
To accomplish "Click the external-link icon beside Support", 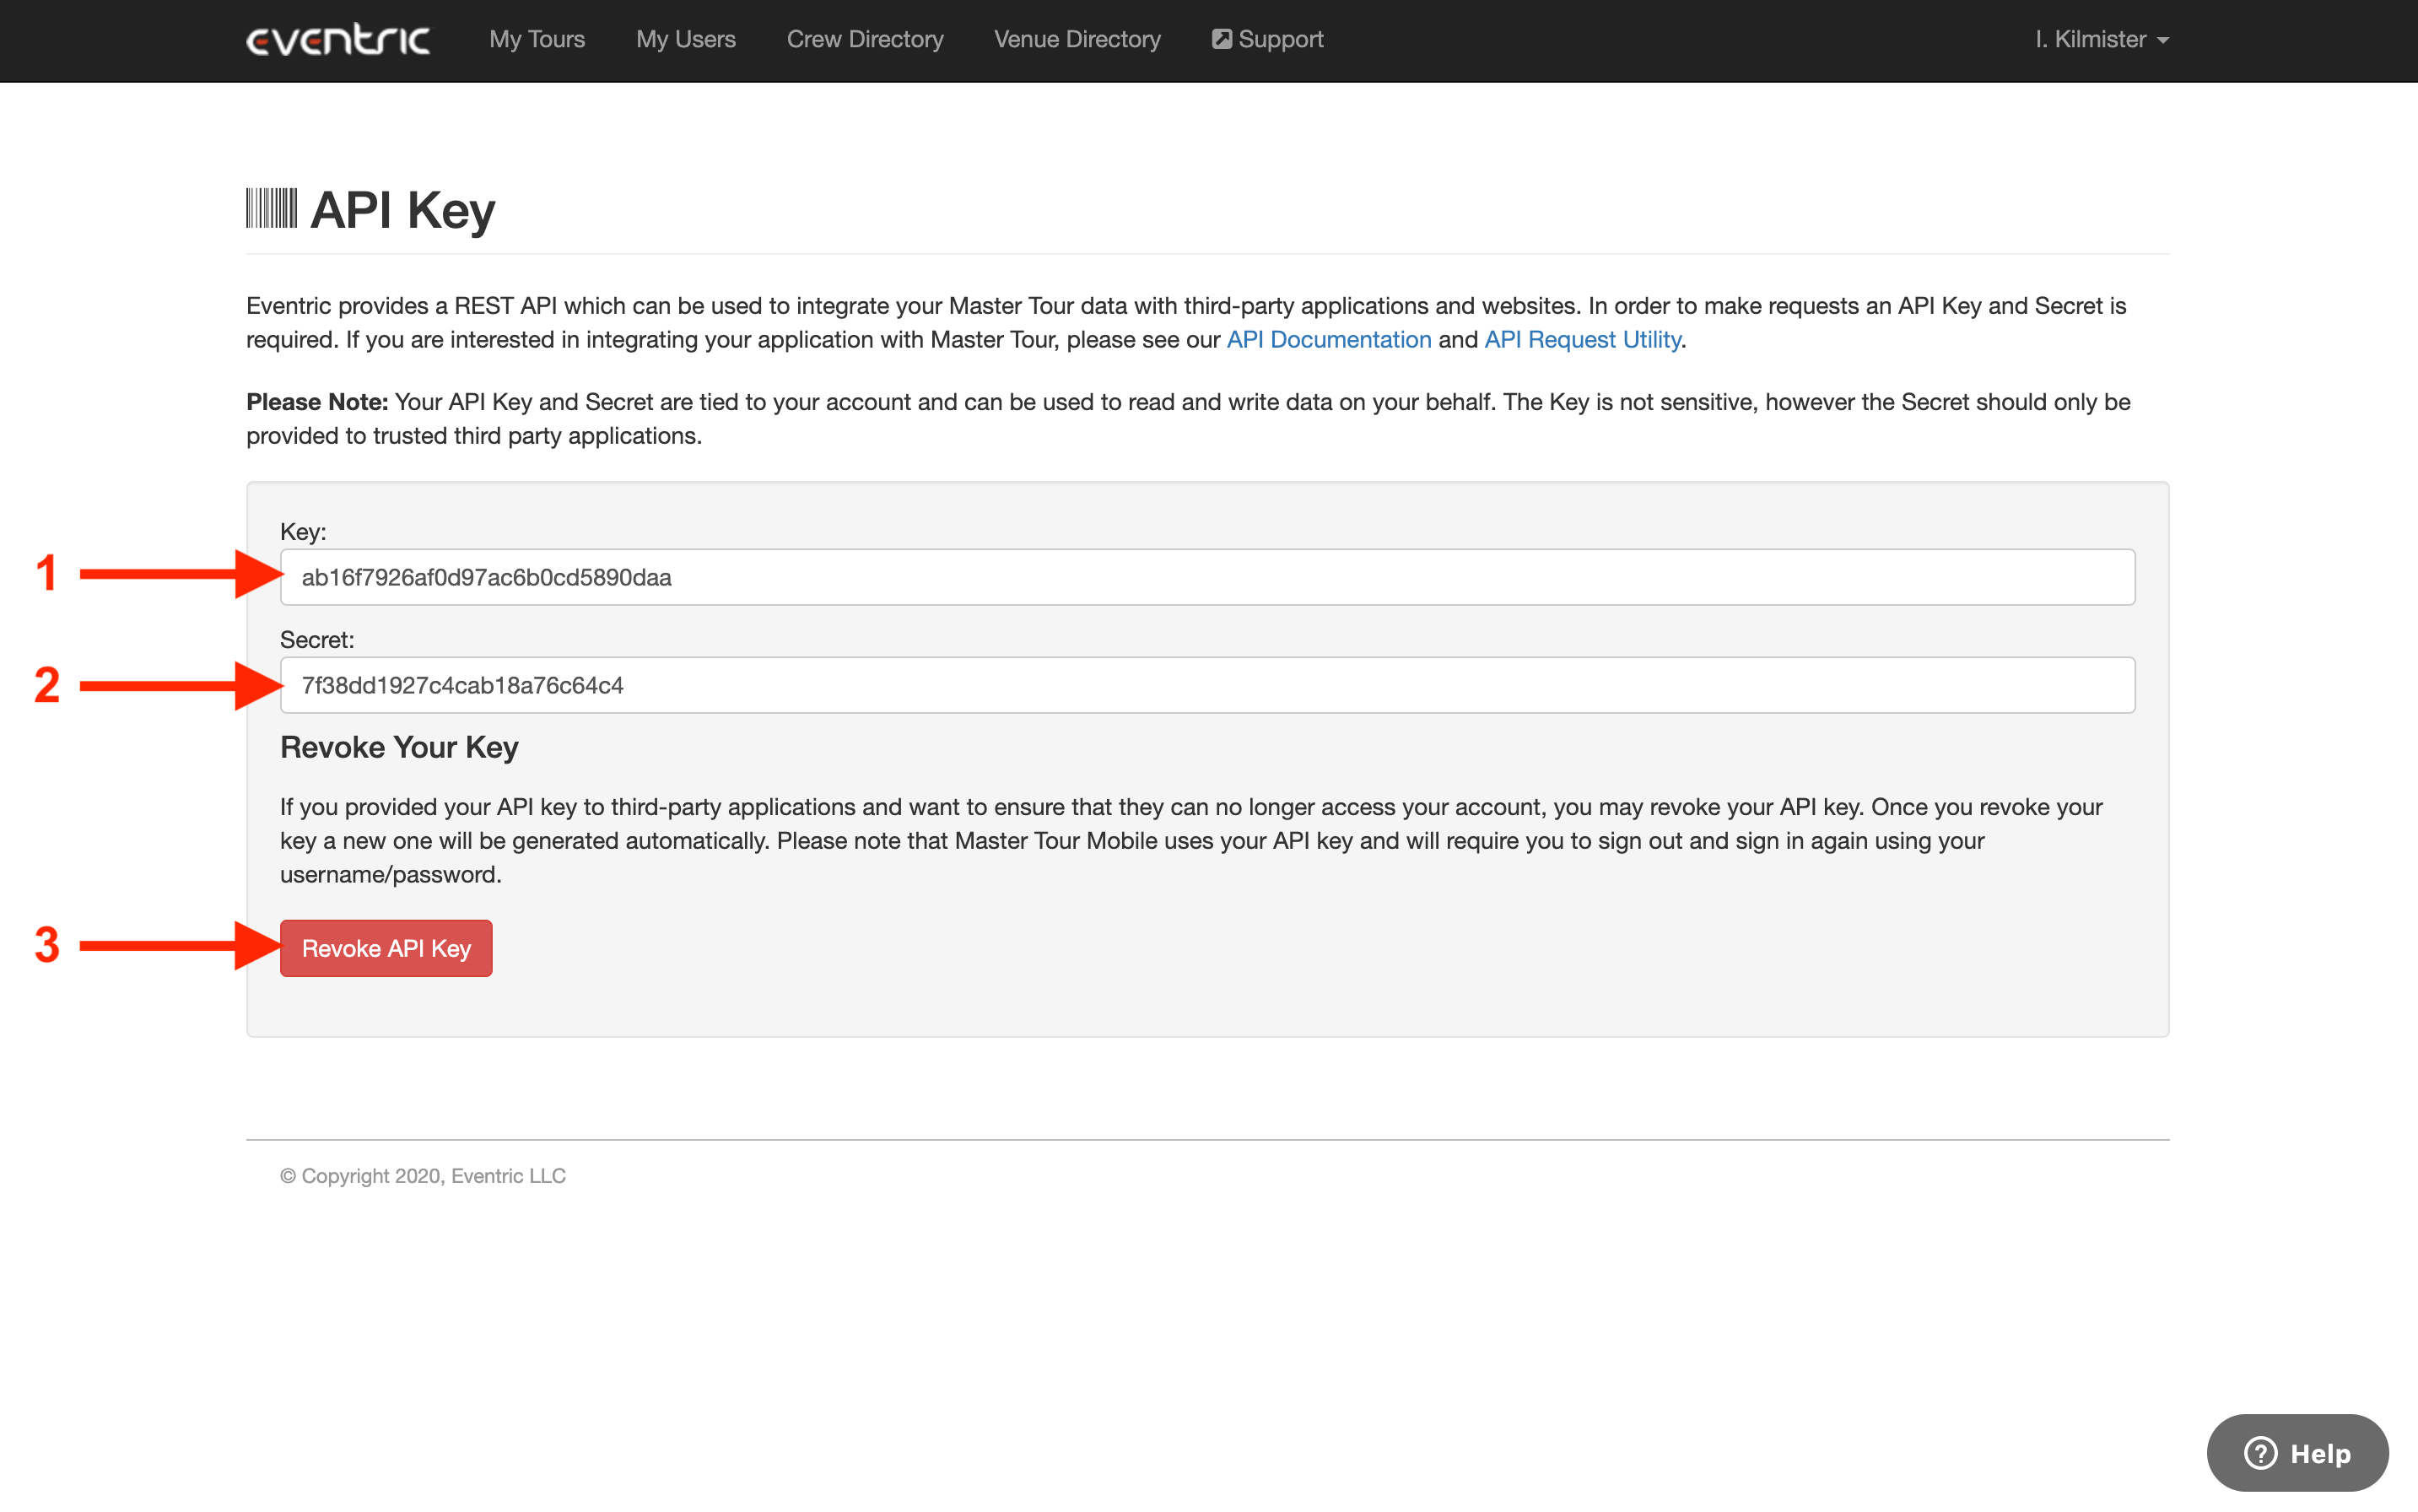I will (x=1222, y=38).
